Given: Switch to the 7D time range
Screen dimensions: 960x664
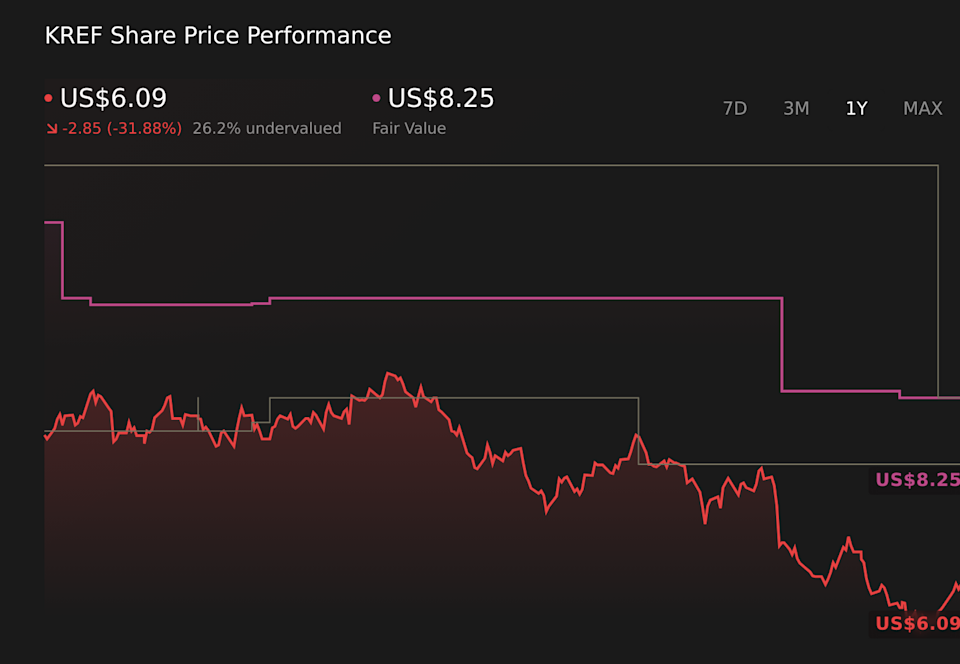Looking at the screenshot, I should (735, 108).
